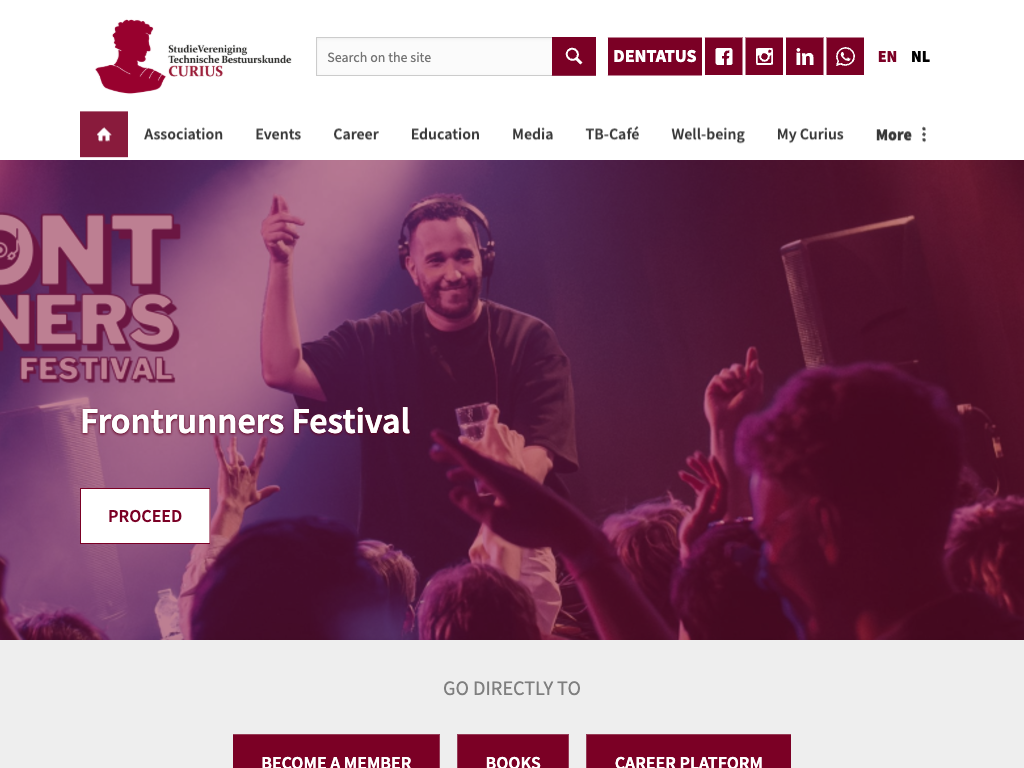Open the Association menu

click(184, 135)
